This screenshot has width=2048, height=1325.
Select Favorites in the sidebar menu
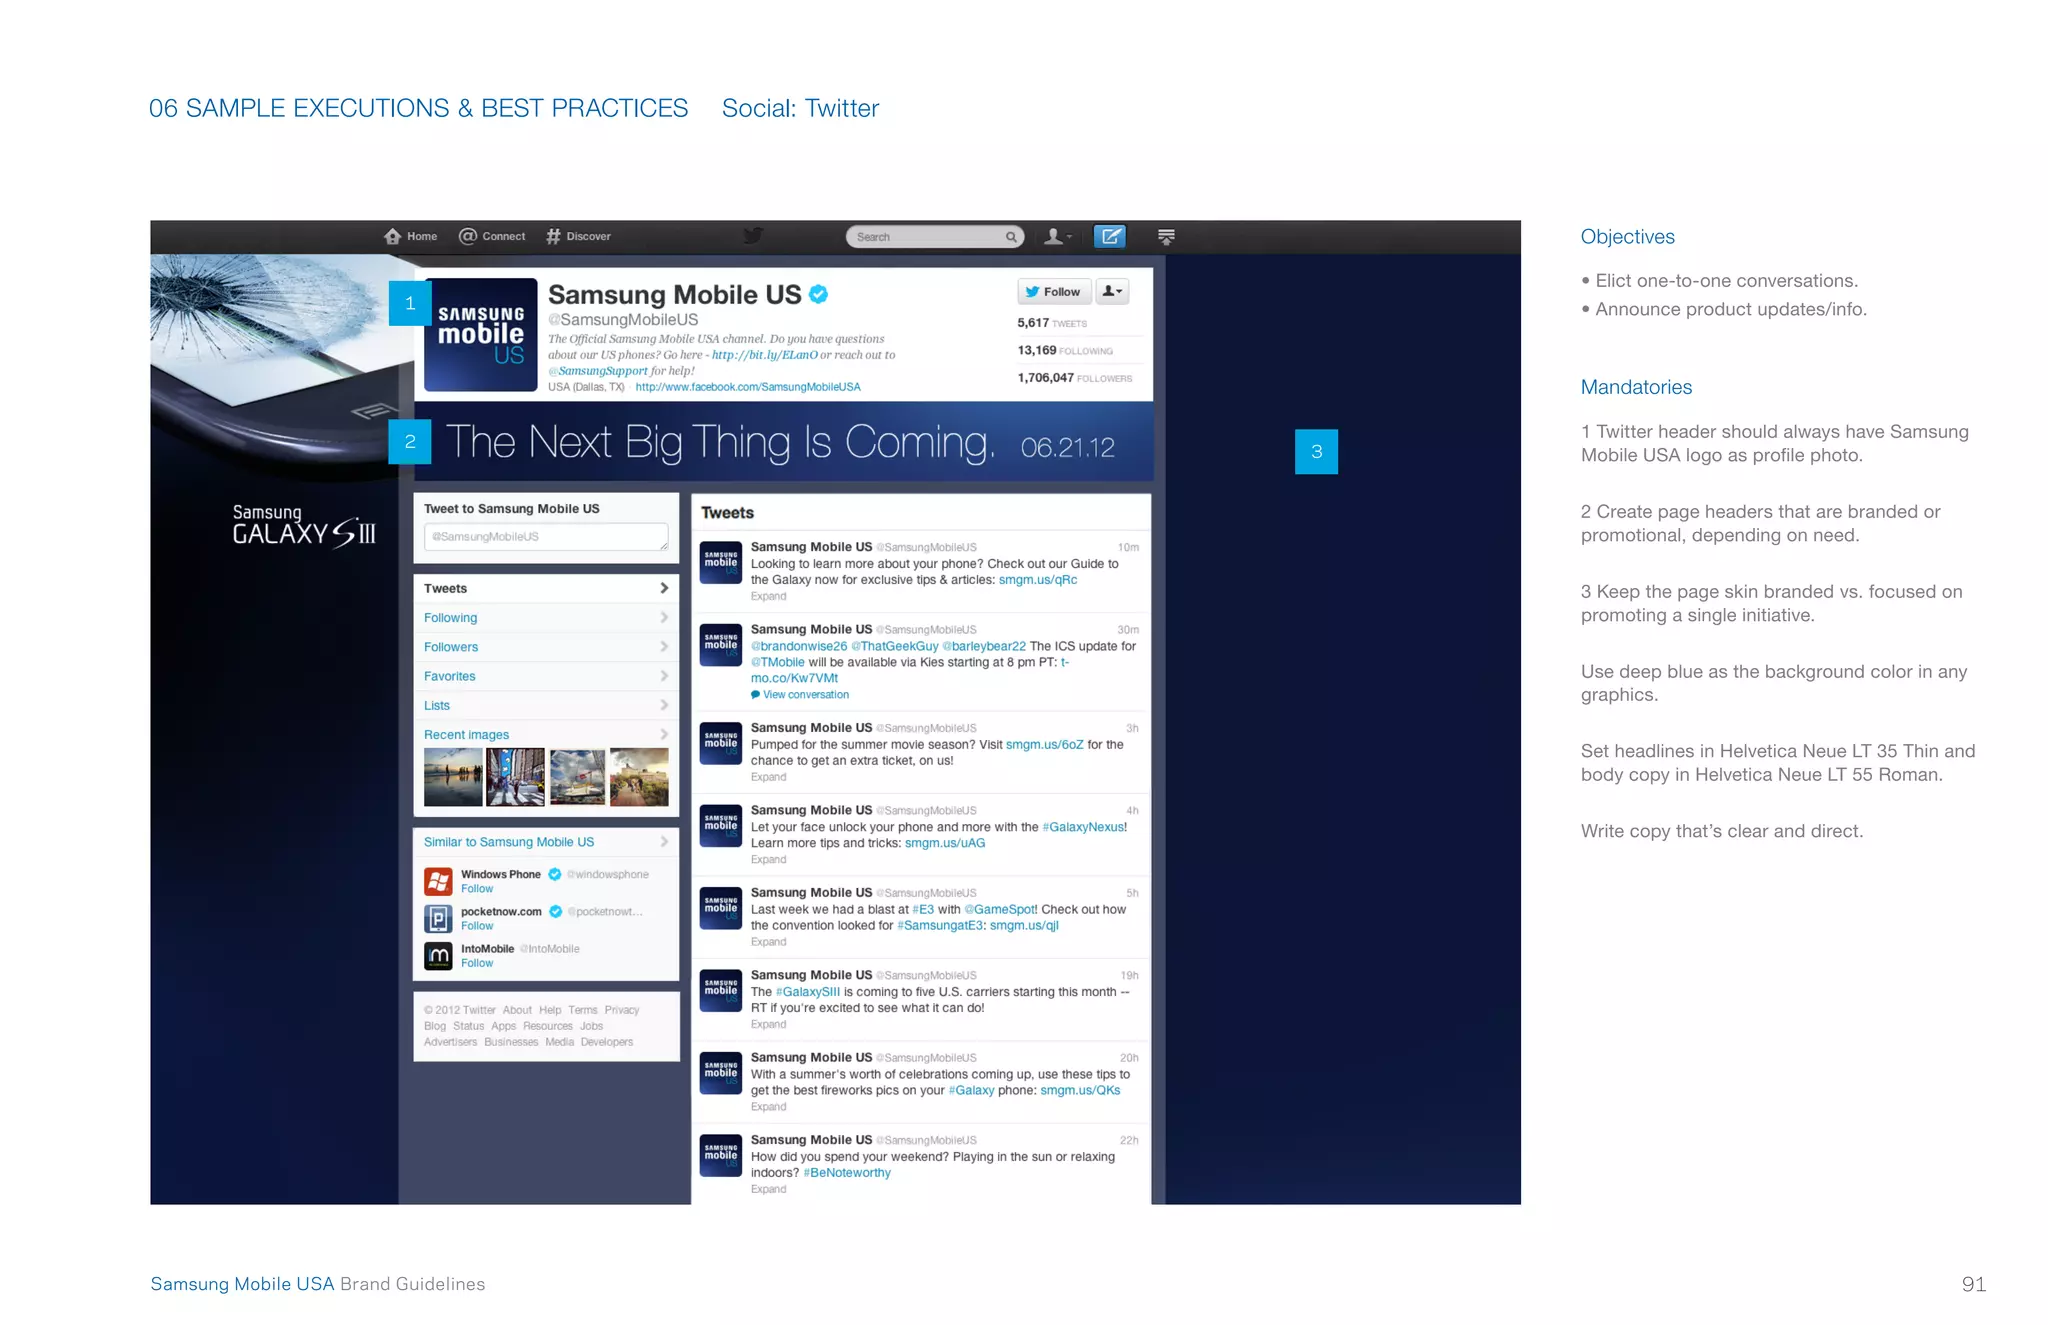click(546, 676)
